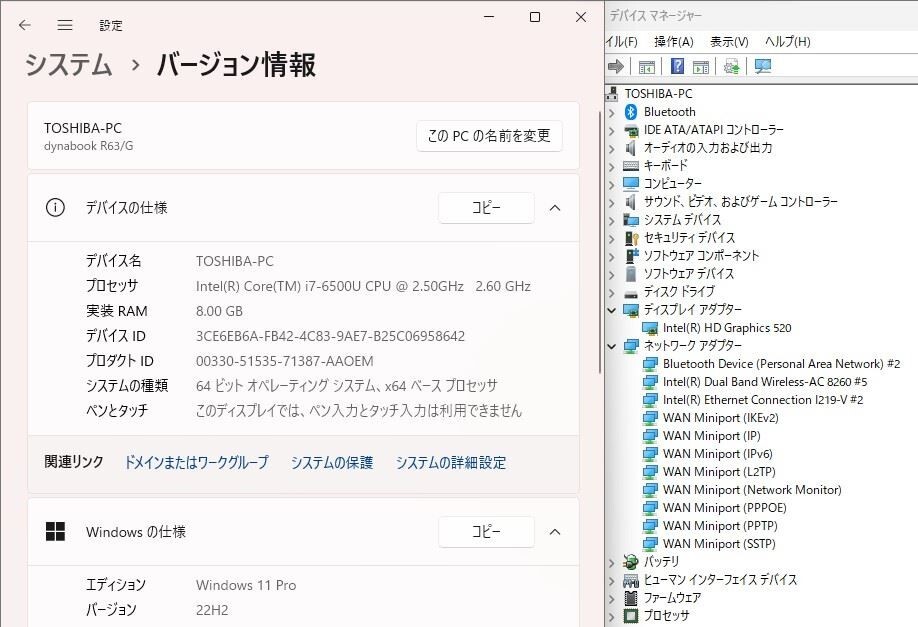Image resolution: width=918 pixels, height=627 pixels.
Task: Collapse the デバイスの仕様 section chevron
Action: click(555, 208)
